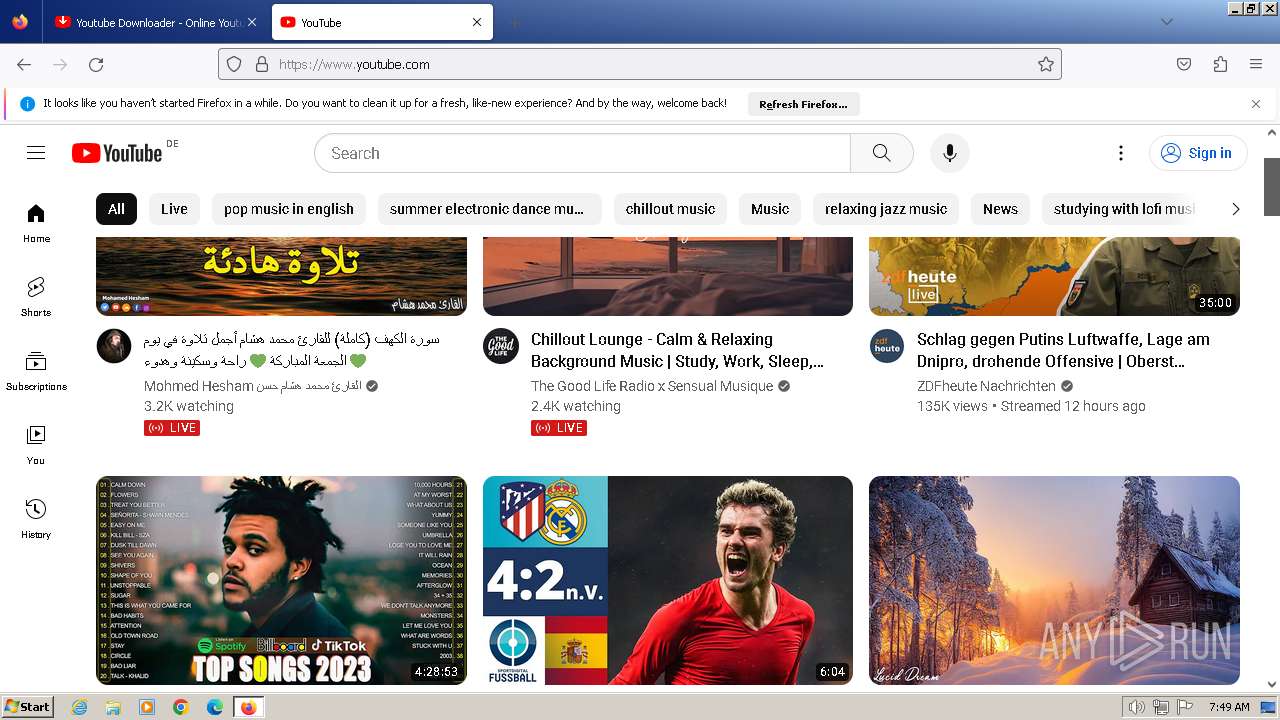The height and width of the screenshot is (720, 1280).
Task: Open ZDFheute Nachrichten channel link
Action: click(x=986, y=386)
